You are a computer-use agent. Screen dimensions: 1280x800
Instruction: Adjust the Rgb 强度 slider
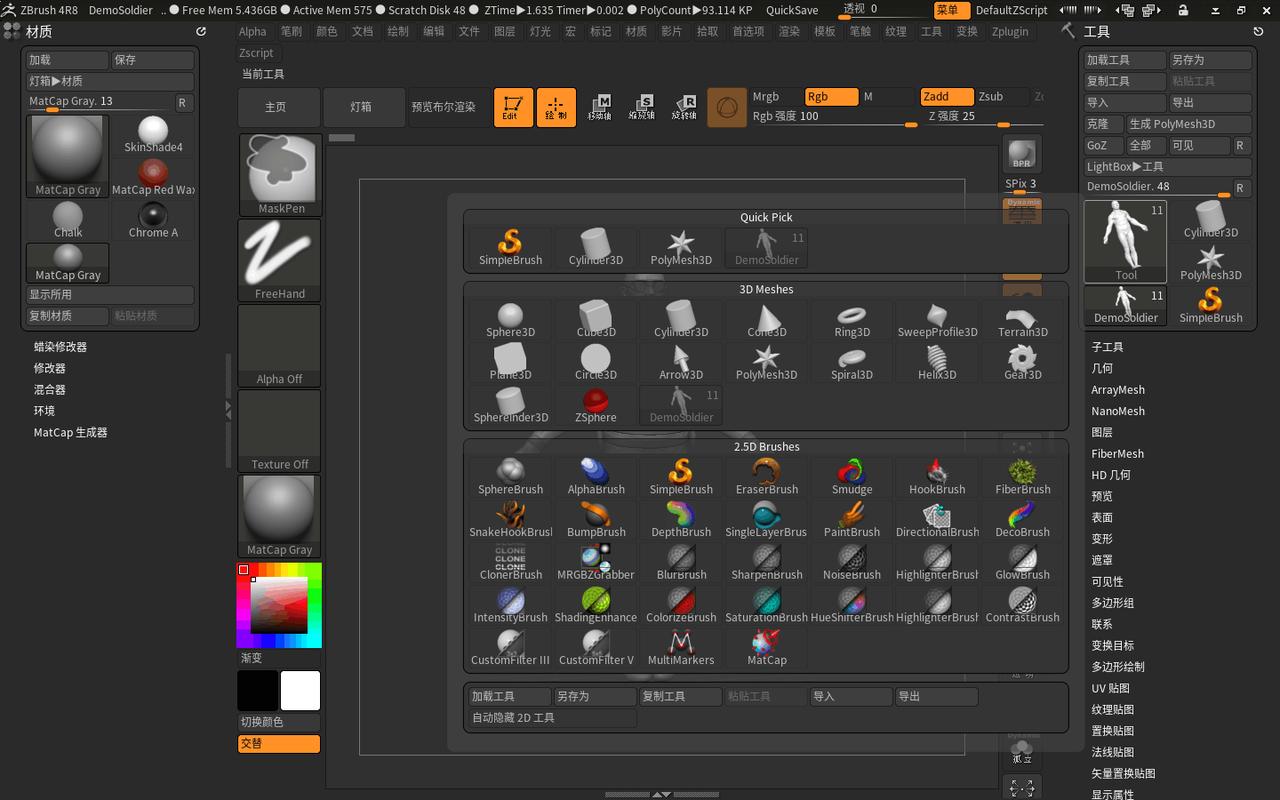point(835,117)
